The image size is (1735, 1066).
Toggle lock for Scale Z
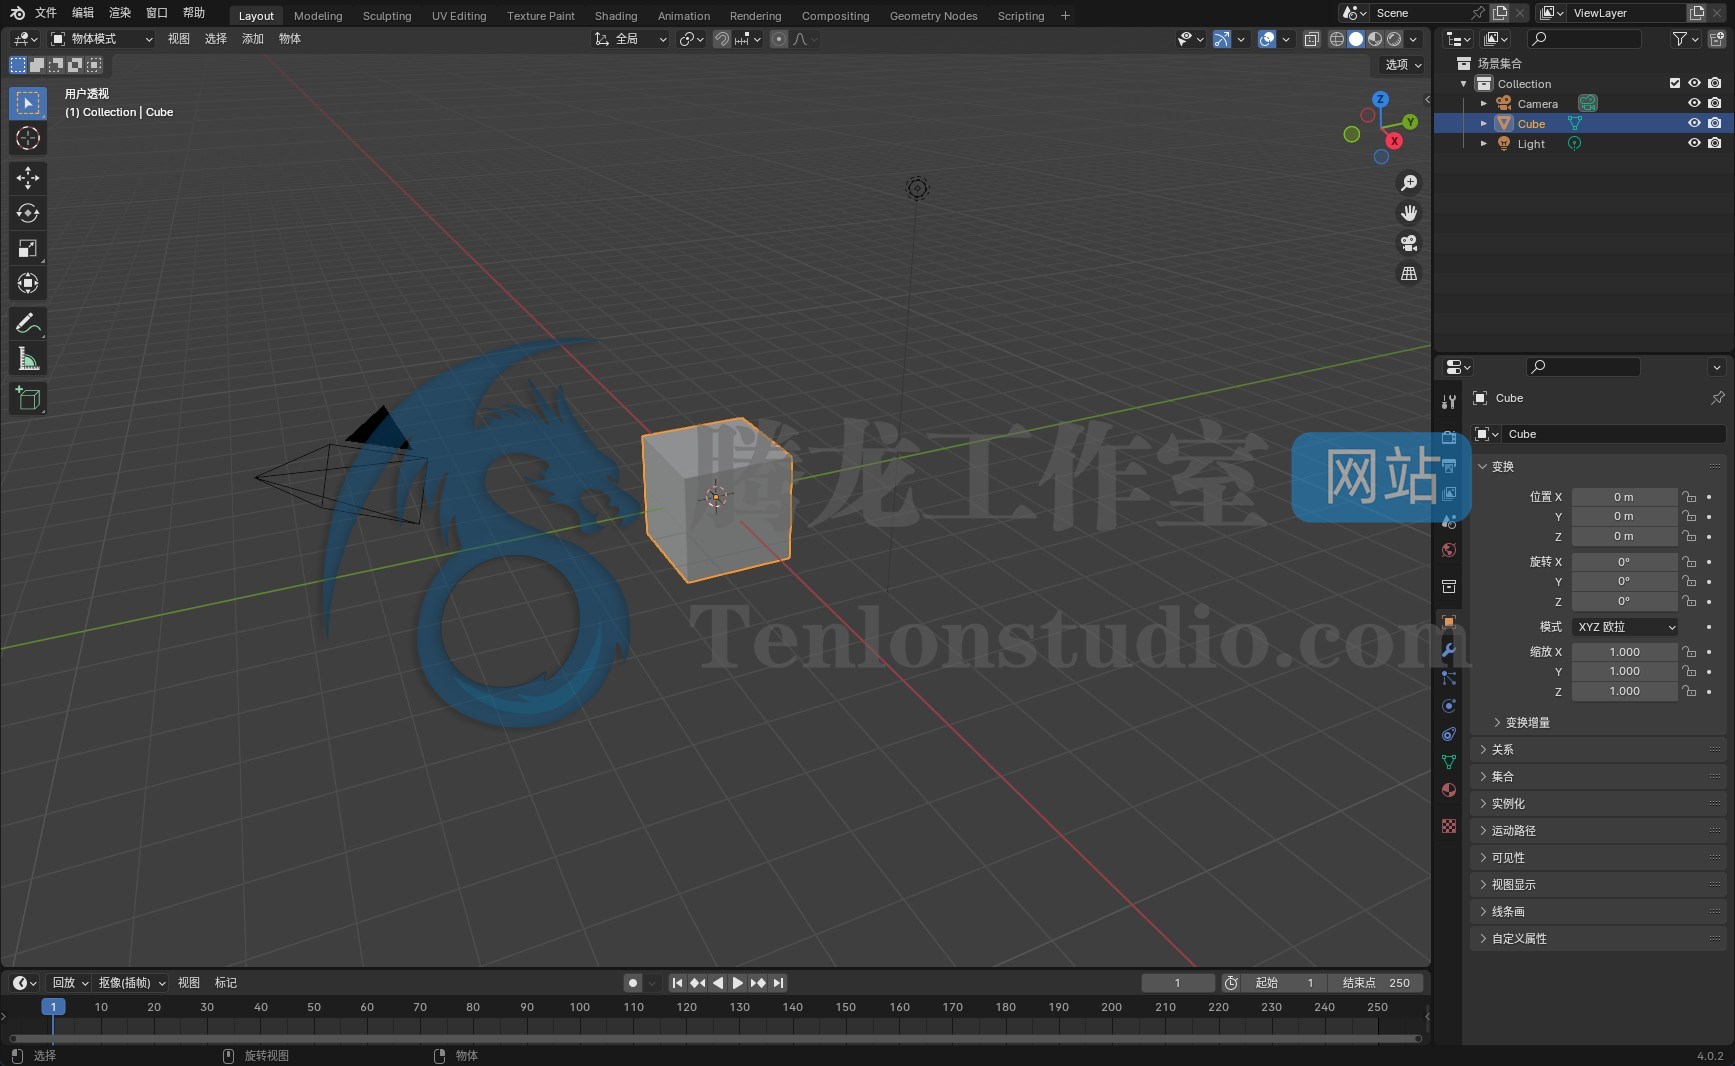tap(1689, 691)
